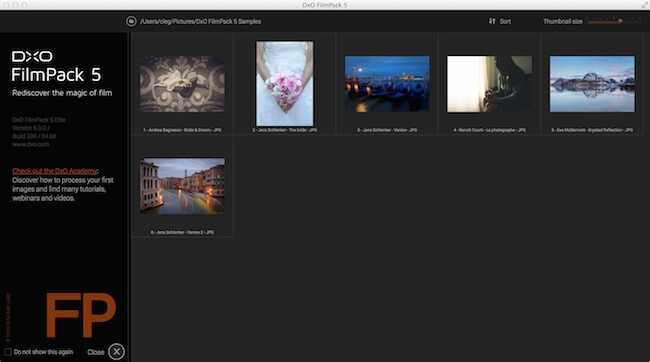Click the www.dxo.com text

pos(31,144)
